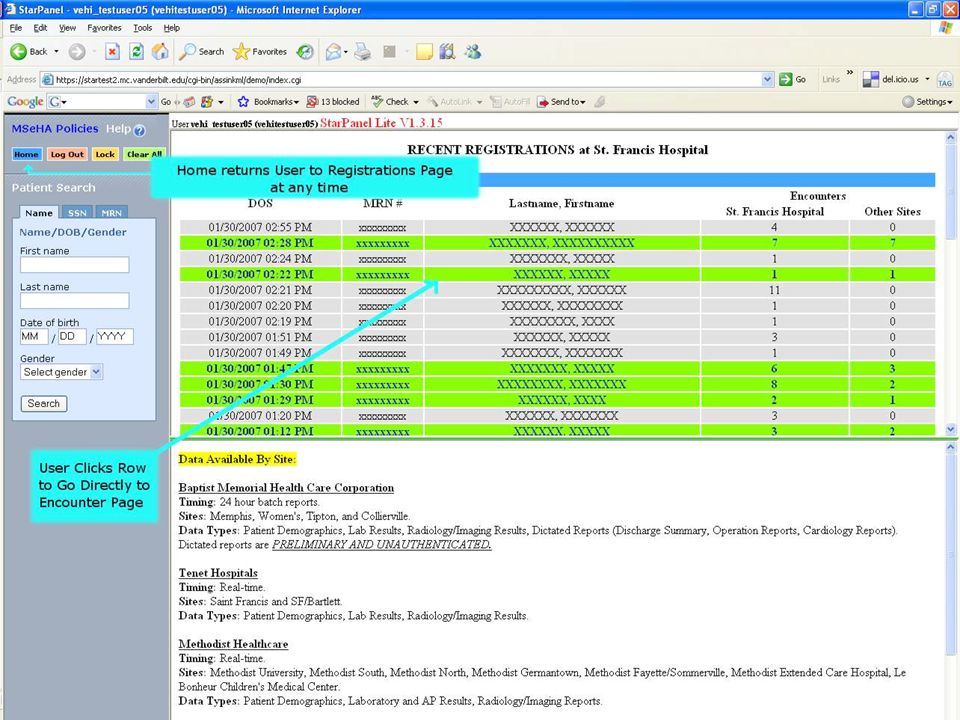Screen dimensions: 960x720
Task: Click the YYYY birth year field
Action: click(x=114, y=336)
